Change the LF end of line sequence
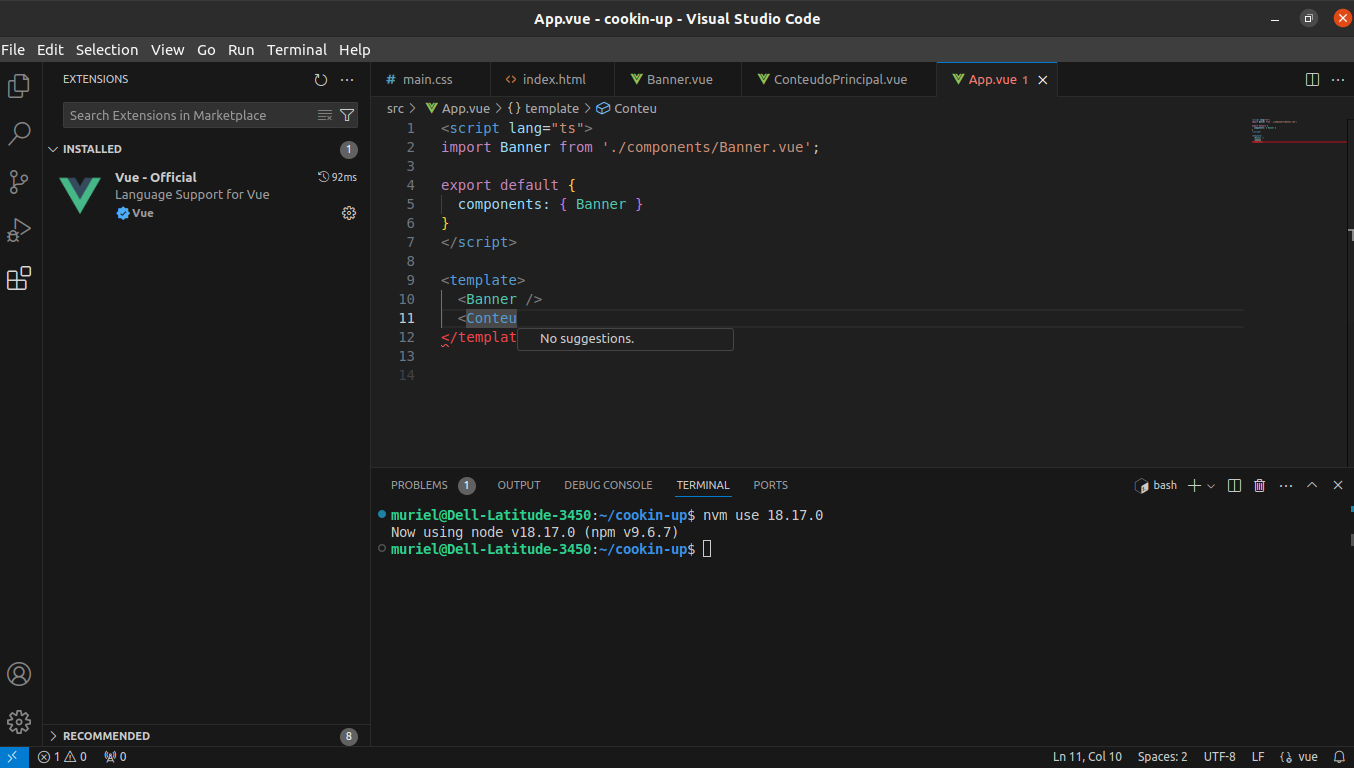This screenshot has width=1354, height=768. (1258, 757)
